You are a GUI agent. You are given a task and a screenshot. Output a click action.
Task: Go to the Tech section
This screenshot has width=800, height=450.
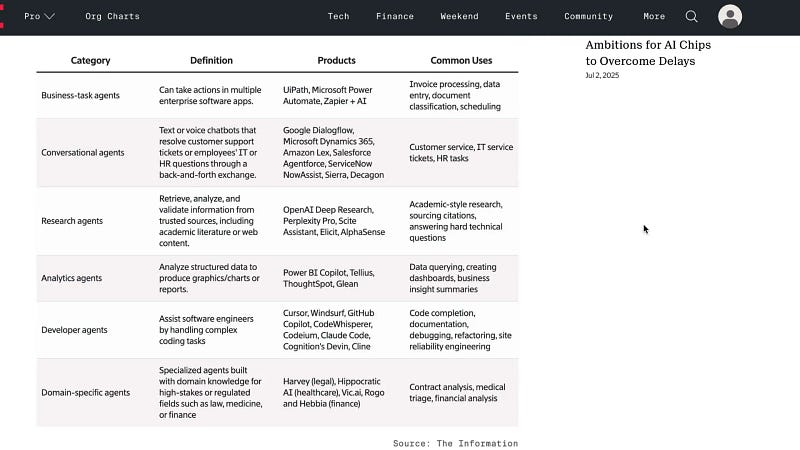point(338,16)
